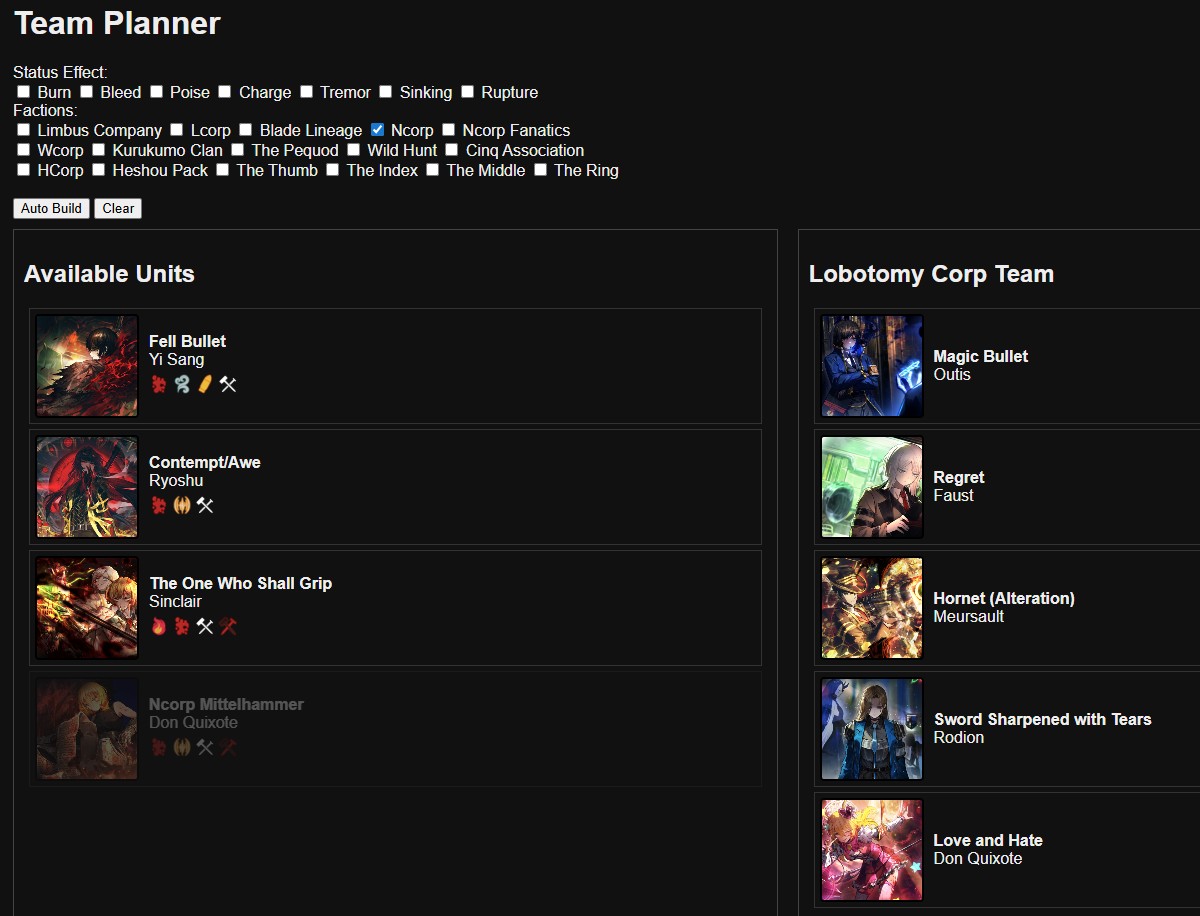Check the Charge status effect box

tap(226, 91)
